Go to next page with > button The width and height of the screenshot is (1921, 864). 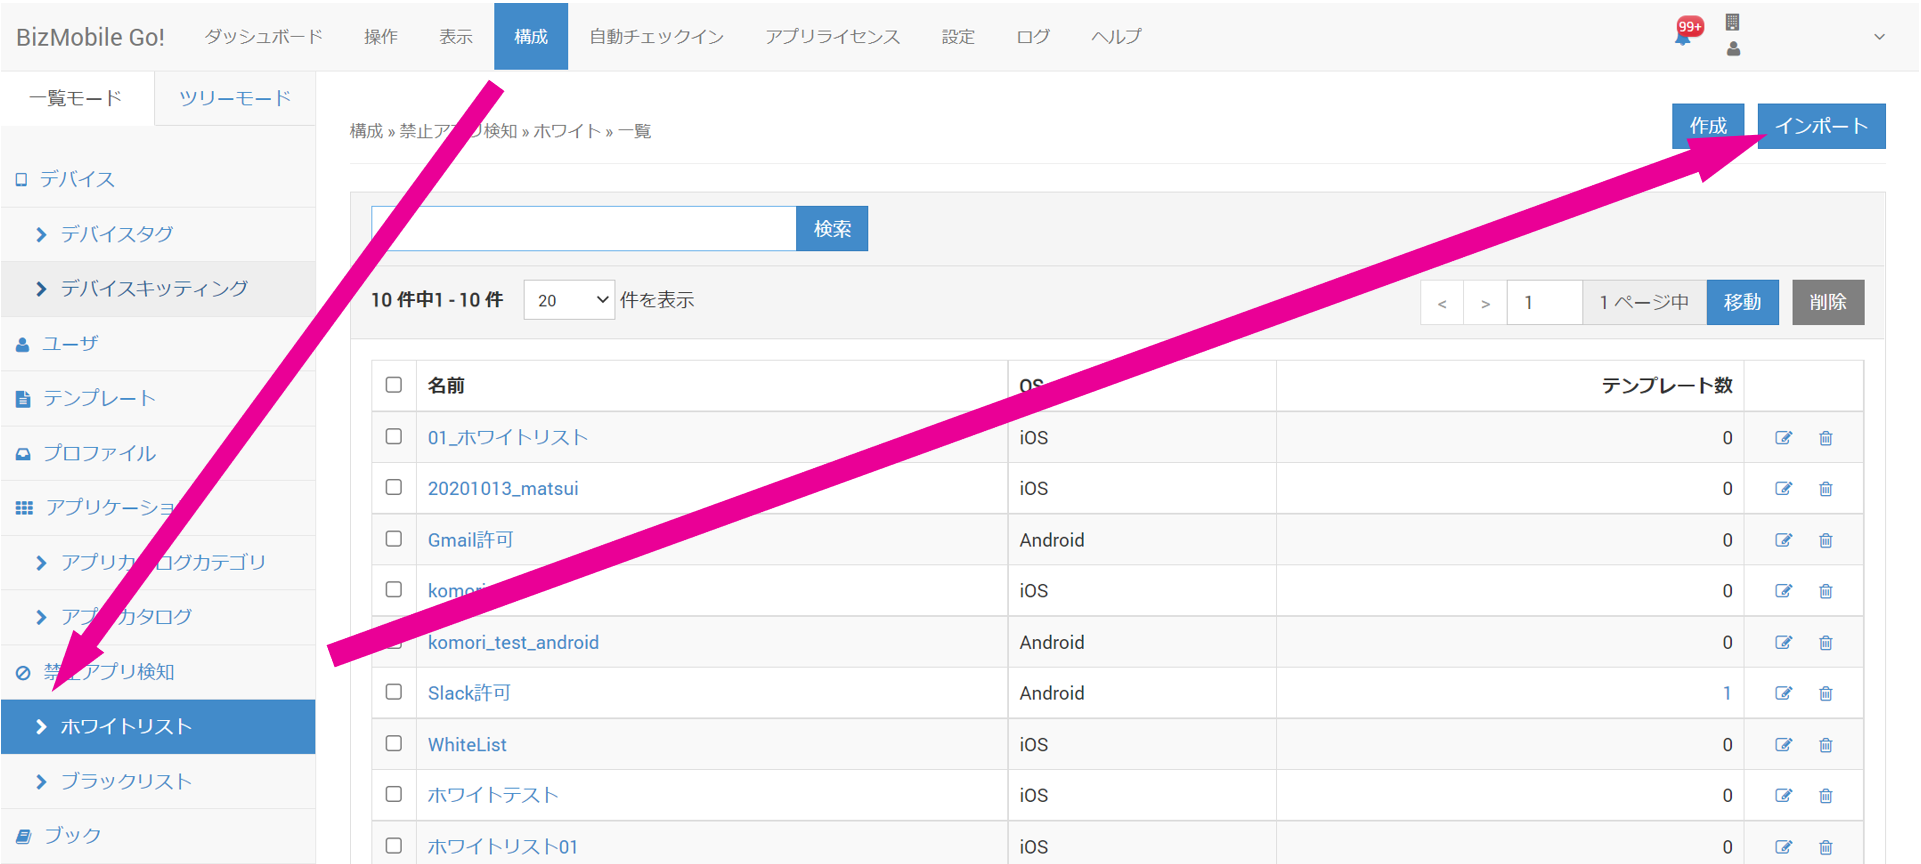(1485, 303)
